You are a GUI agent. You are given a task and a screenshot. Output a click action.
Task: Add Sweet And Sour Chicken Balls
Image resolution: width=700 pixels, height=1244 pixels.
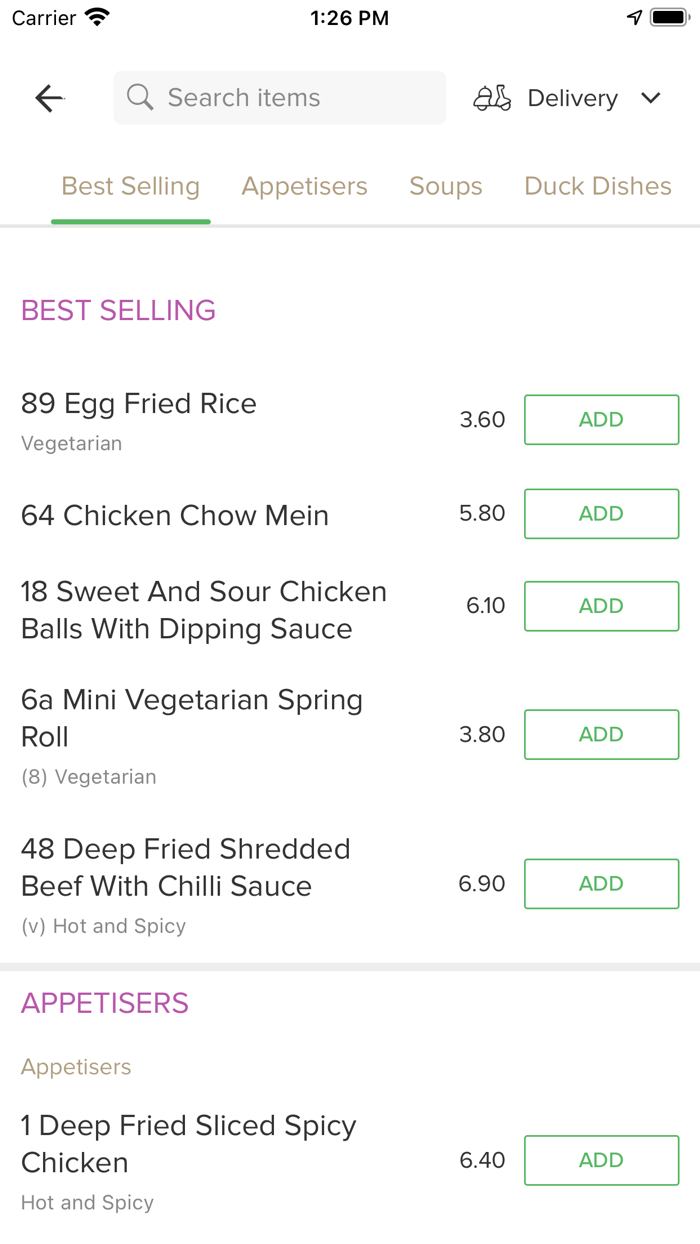601,606
